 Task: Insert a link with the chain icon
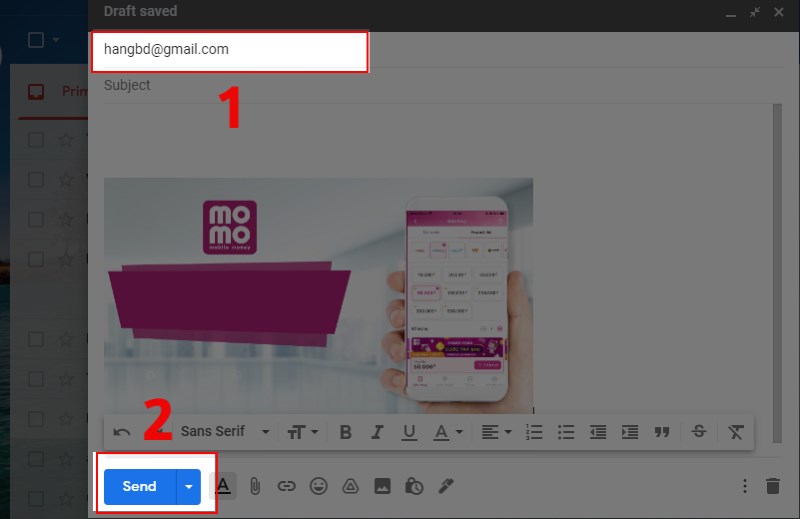tap(286, 486)
